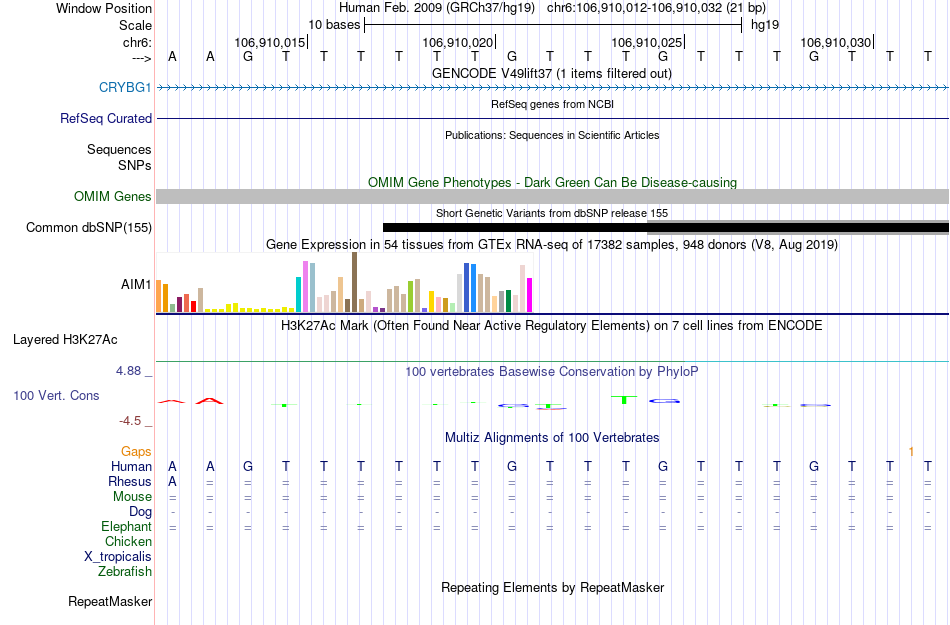
Task: Click Short Genetic Variants from dbSNP title
Action: (x=552, y=213)
